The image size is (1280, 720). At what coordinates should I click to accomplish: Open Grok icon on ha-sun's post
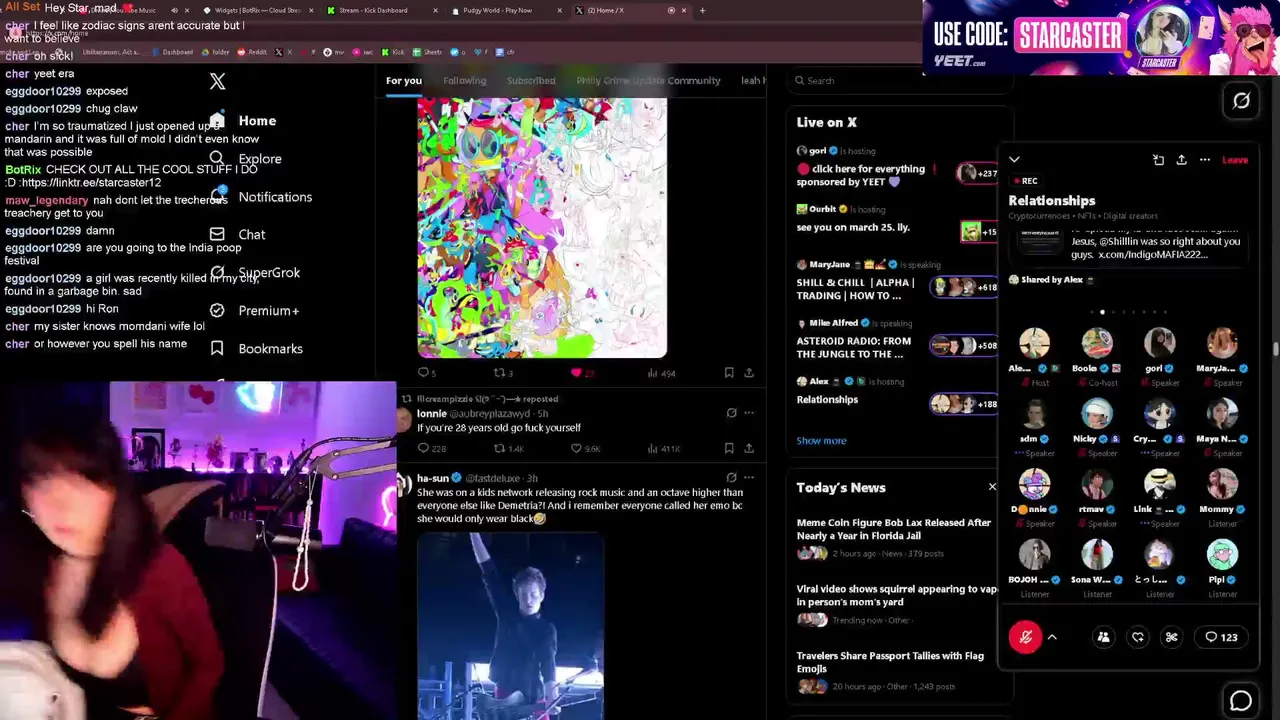pyautogui.click(x=731, y=478)
